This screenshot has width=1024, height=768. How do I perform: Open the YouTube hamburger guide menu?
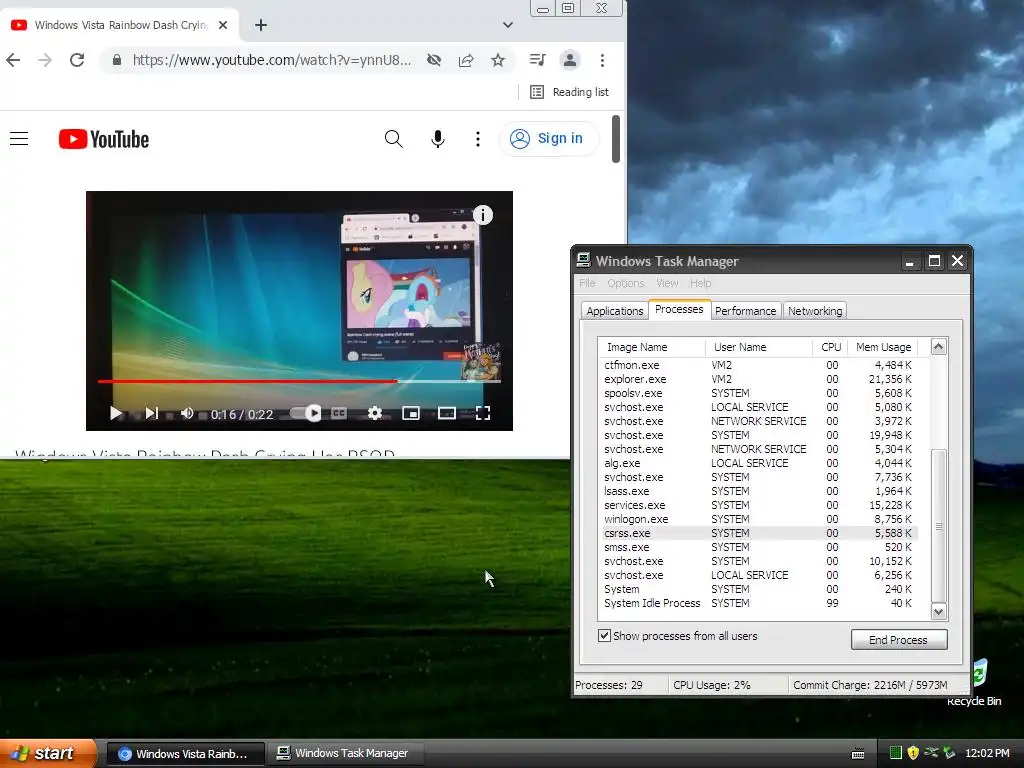[19, 138]
